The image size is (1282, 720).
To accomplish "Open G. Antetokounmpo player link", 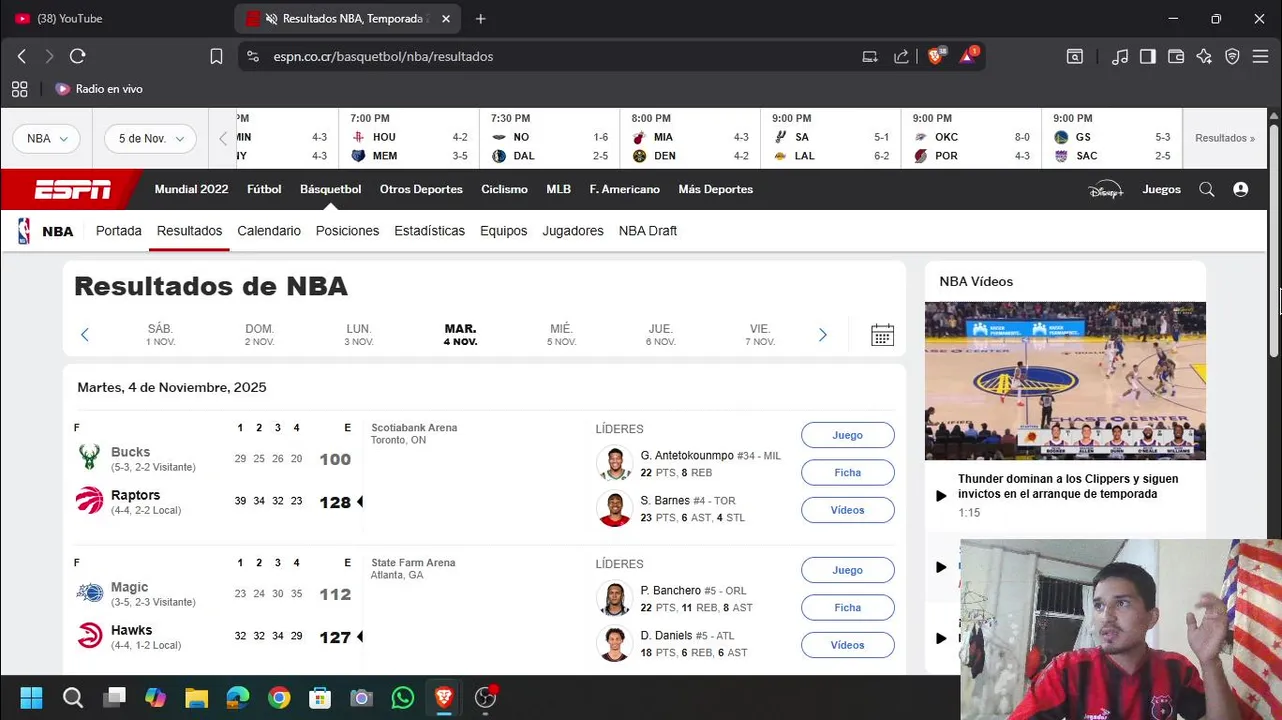I will tap(687, 456).
